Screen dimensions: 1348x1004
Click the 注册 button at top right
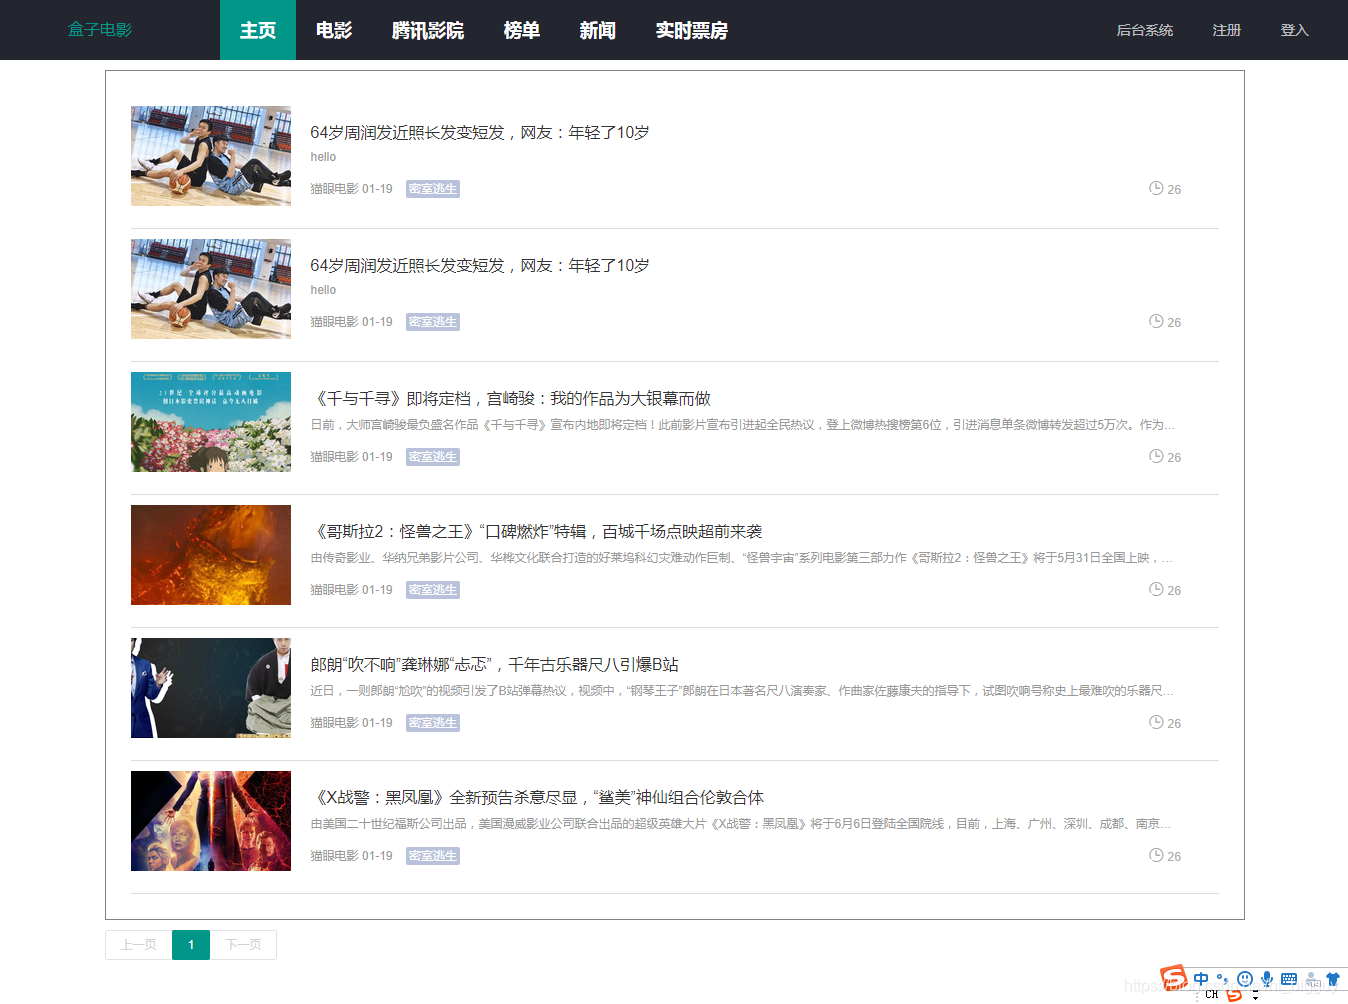pyautogui.click(x=1226, y=30)
